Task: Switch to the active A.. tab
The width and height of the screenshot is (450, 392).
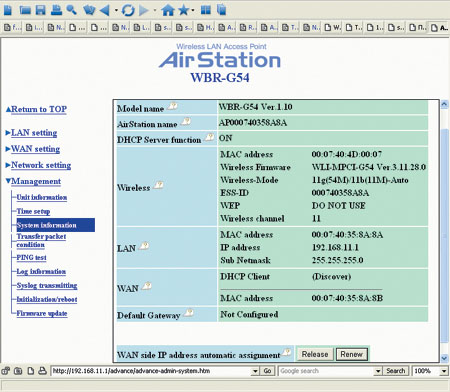Action: click(439, 28)
